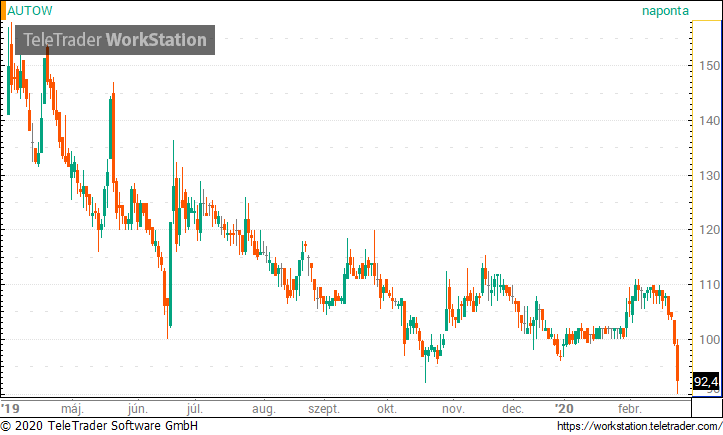This screenshot has height=435, width=723.
Task: Click the 2020 TeleTrader Software GmbH copyright text
Action: coord(99,426)
